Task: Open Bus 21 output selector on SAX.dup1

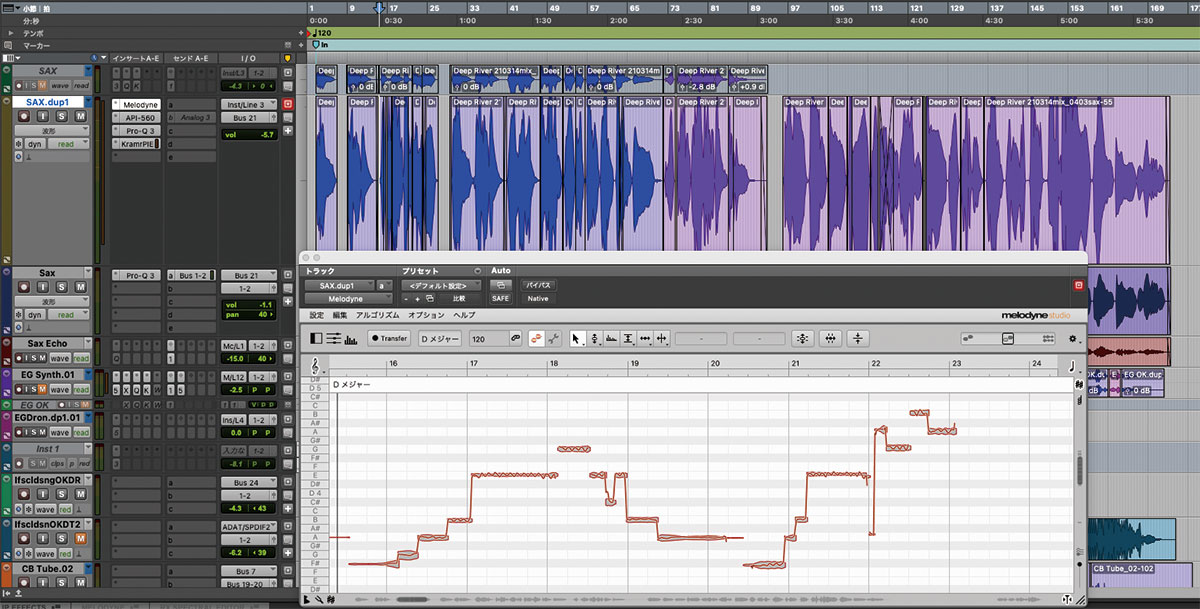Action: click(248, 118)
